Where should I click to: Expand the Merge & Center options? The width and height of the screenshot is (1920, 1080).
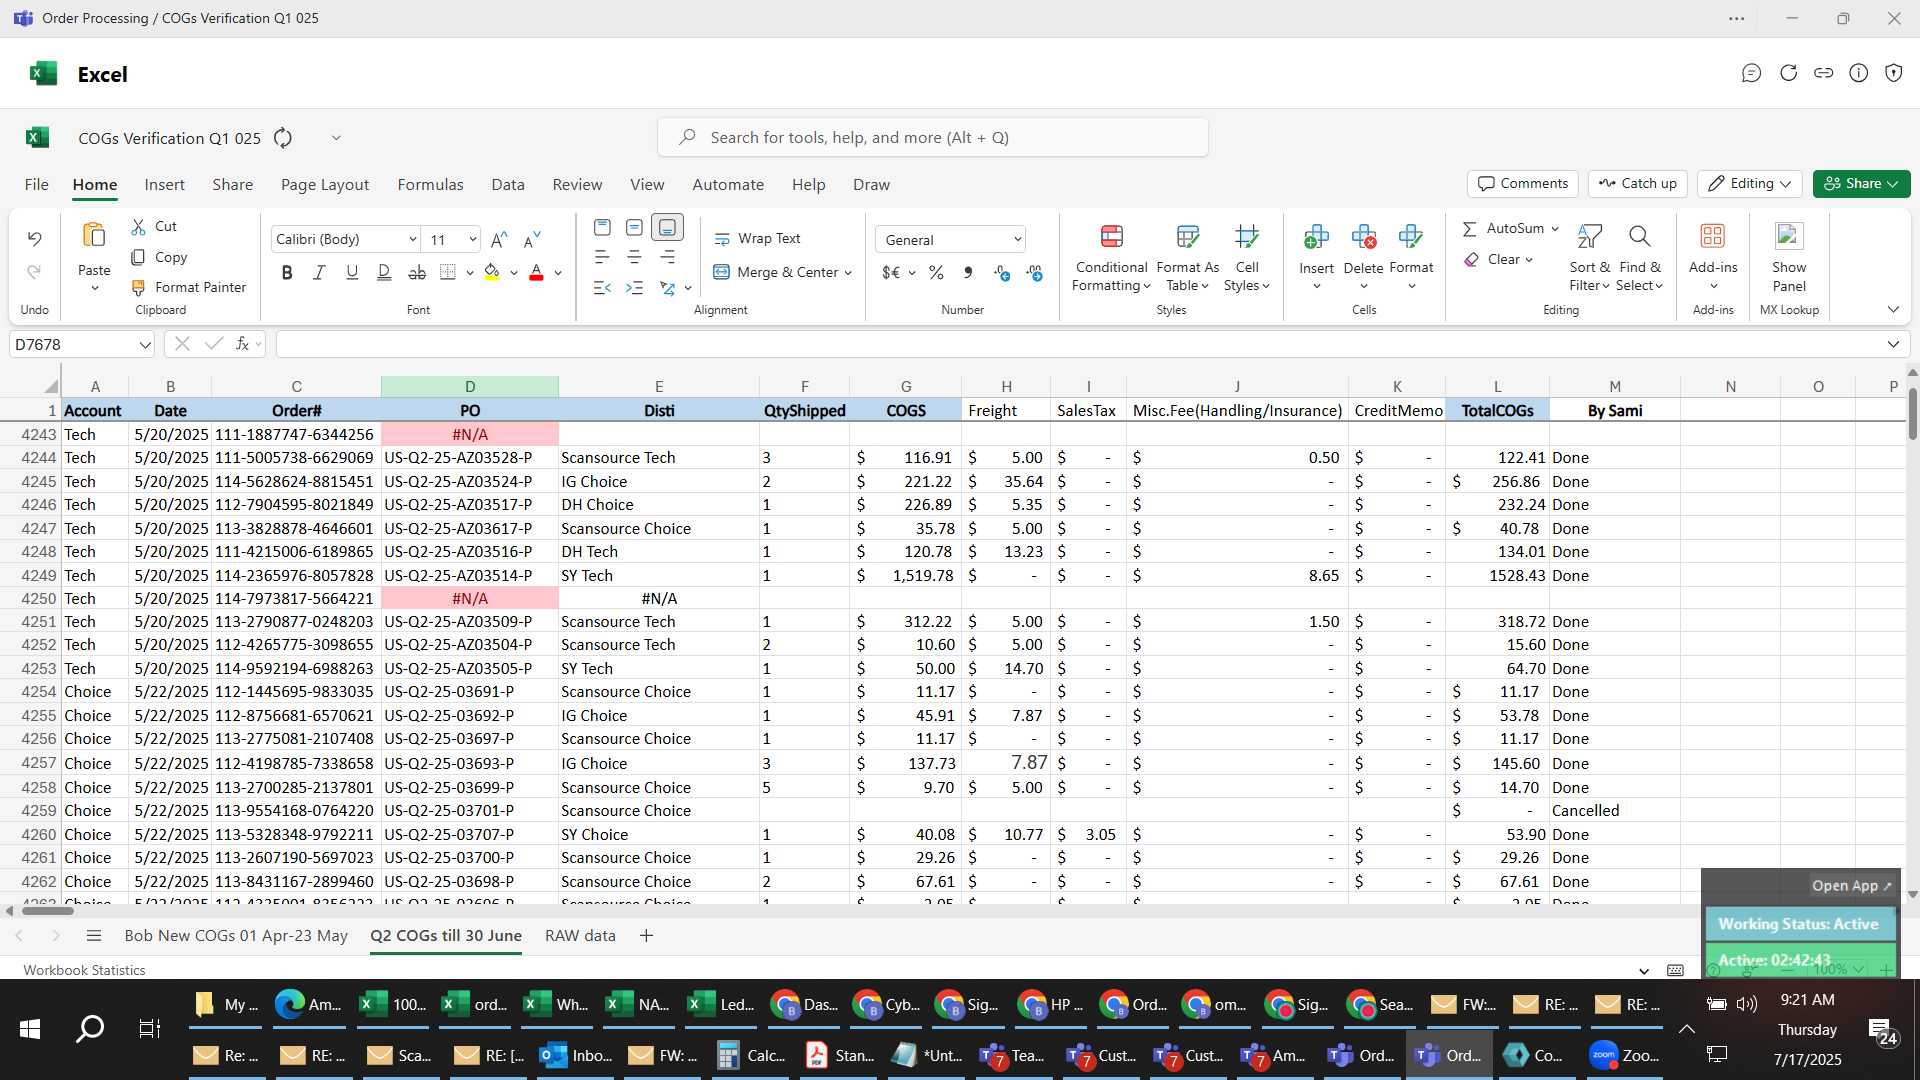pyautogui.click(x=848, y=272)
